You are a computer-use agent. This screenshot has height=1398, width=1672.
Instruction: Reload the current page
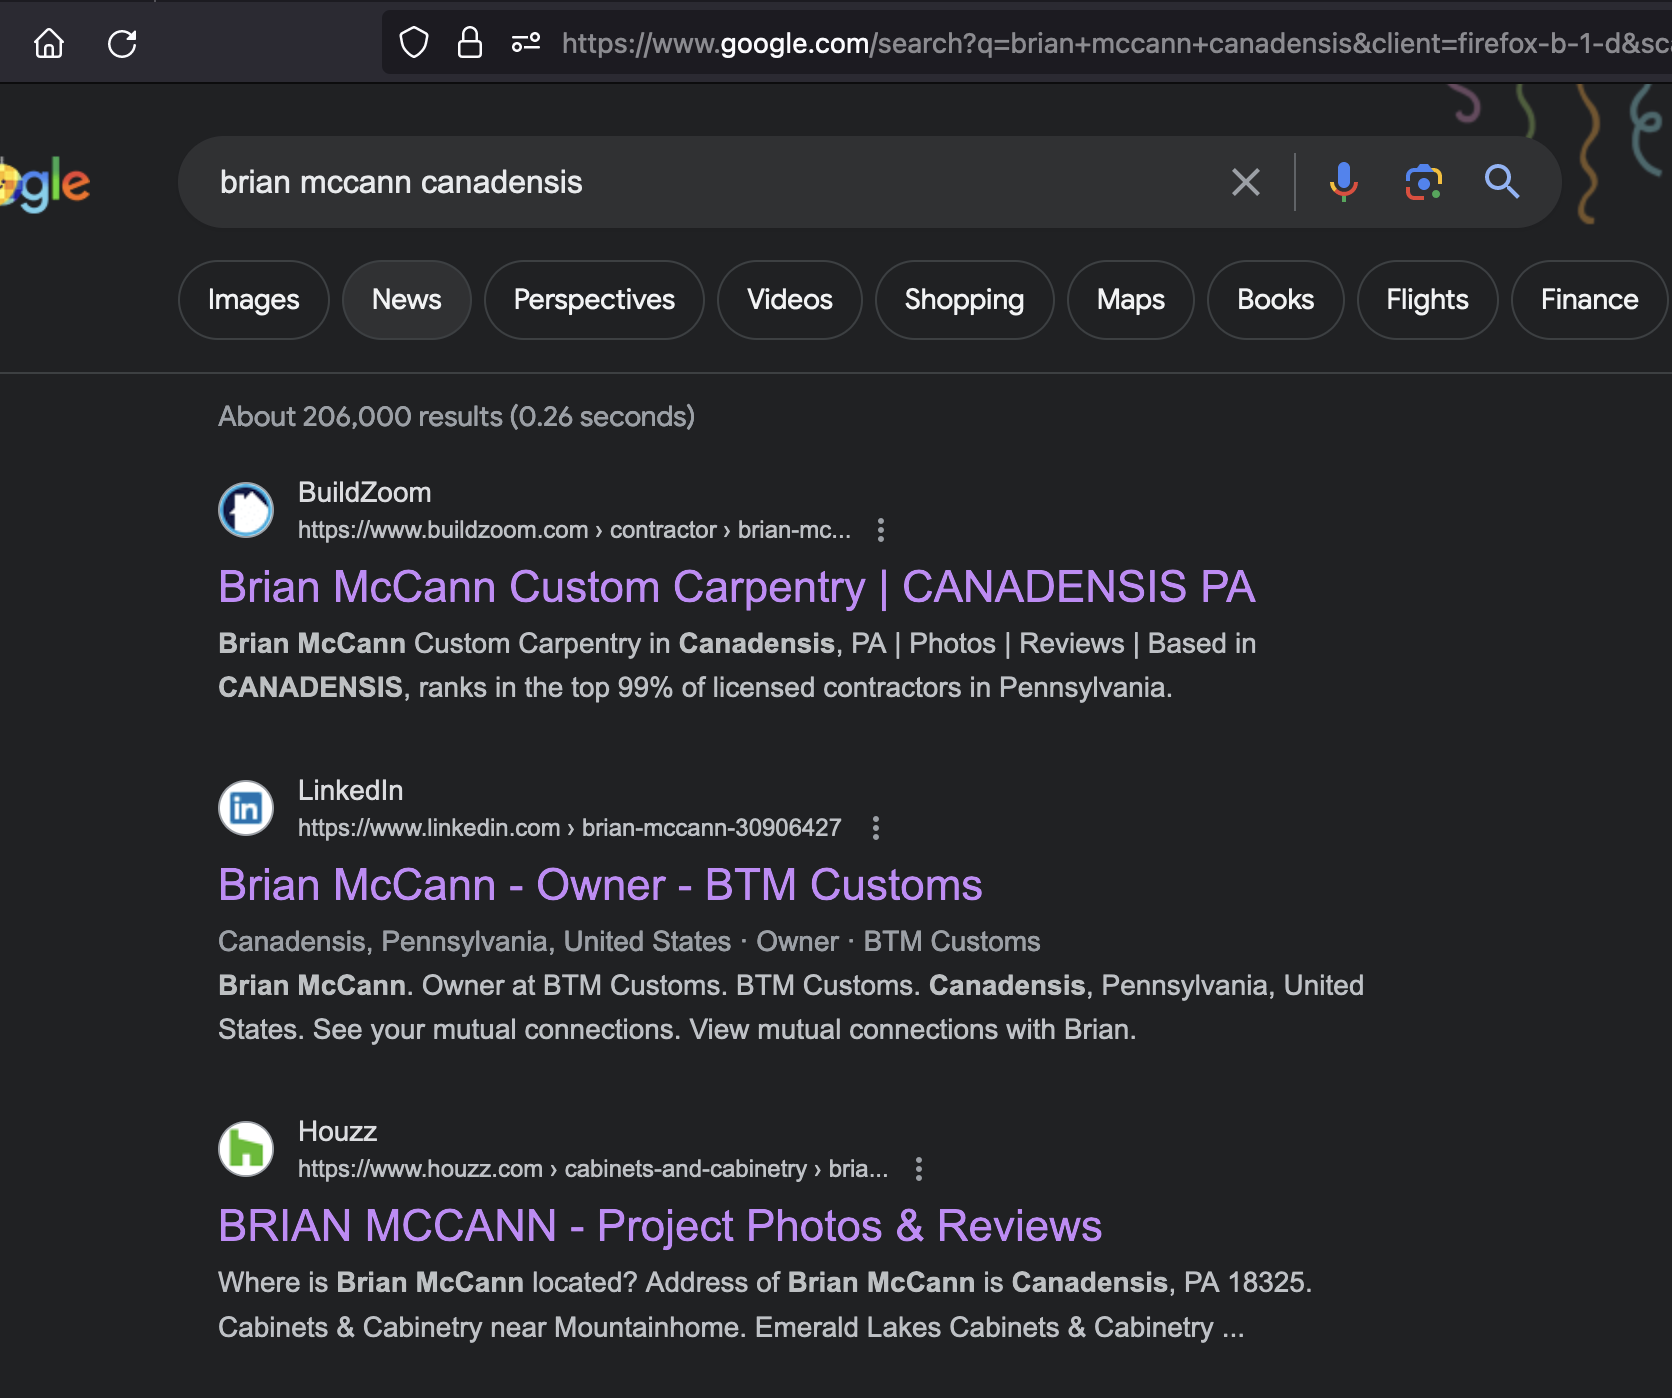point(122,43)
